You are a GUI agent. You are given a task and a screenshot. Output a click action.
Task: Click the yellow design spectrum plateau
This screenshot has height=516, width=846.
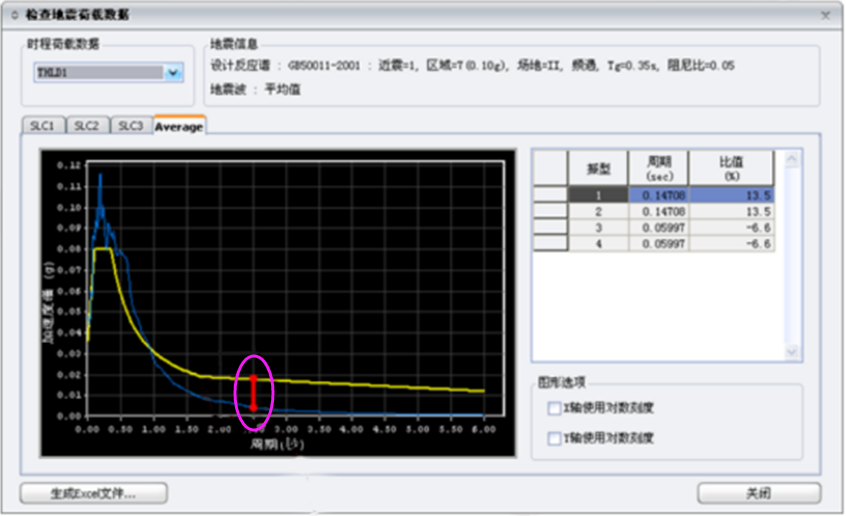[103, 248]
